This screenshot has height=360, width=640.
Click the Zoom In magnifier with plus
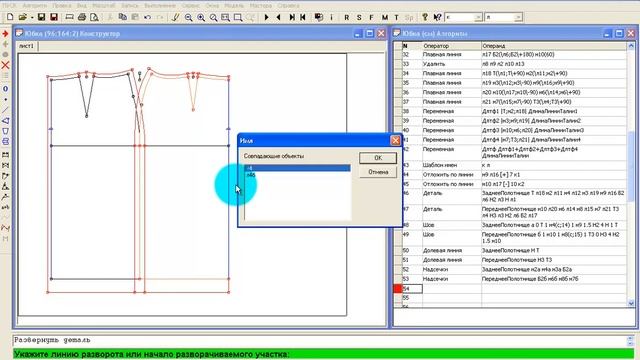click(201, 17)
